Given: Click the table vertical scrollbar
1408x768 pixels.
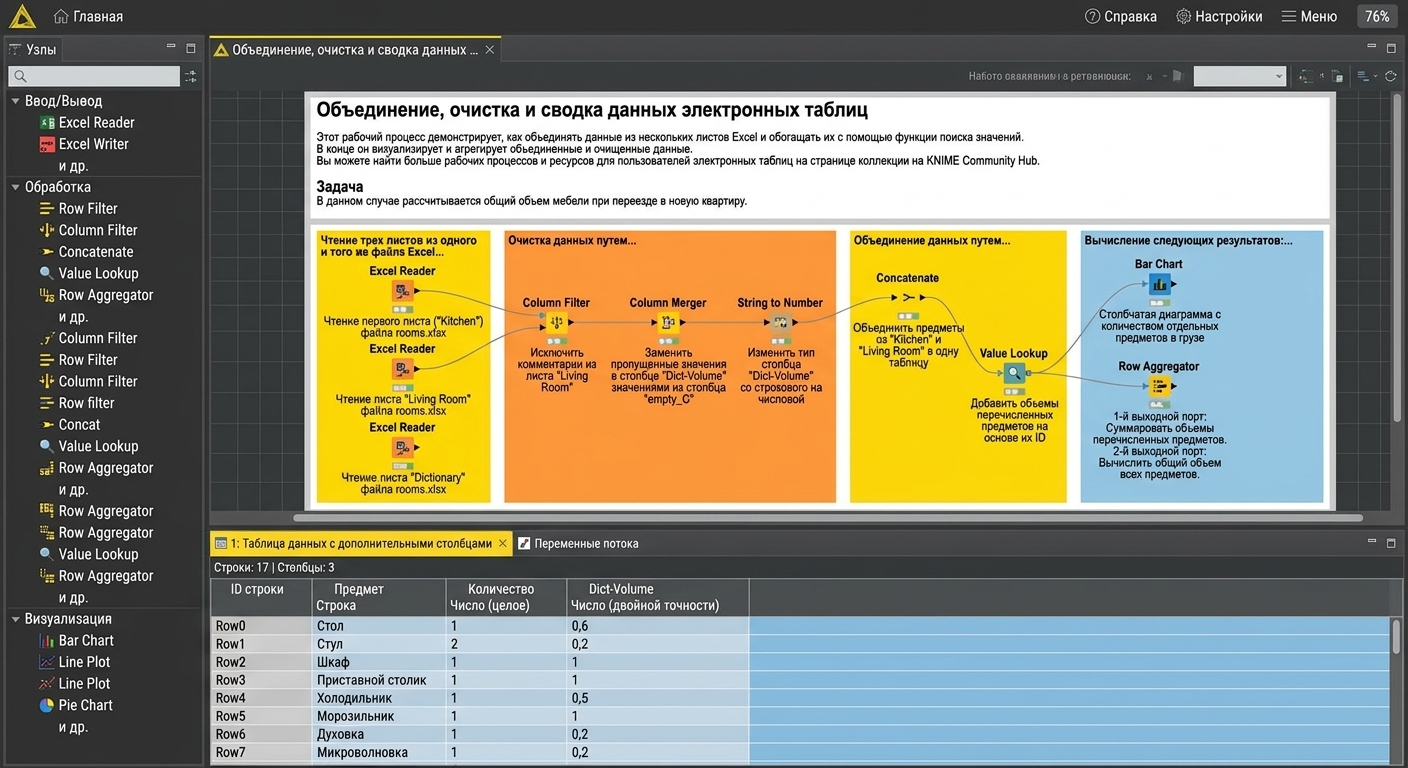Looking at the screenshot, I should click(1397, 636).
